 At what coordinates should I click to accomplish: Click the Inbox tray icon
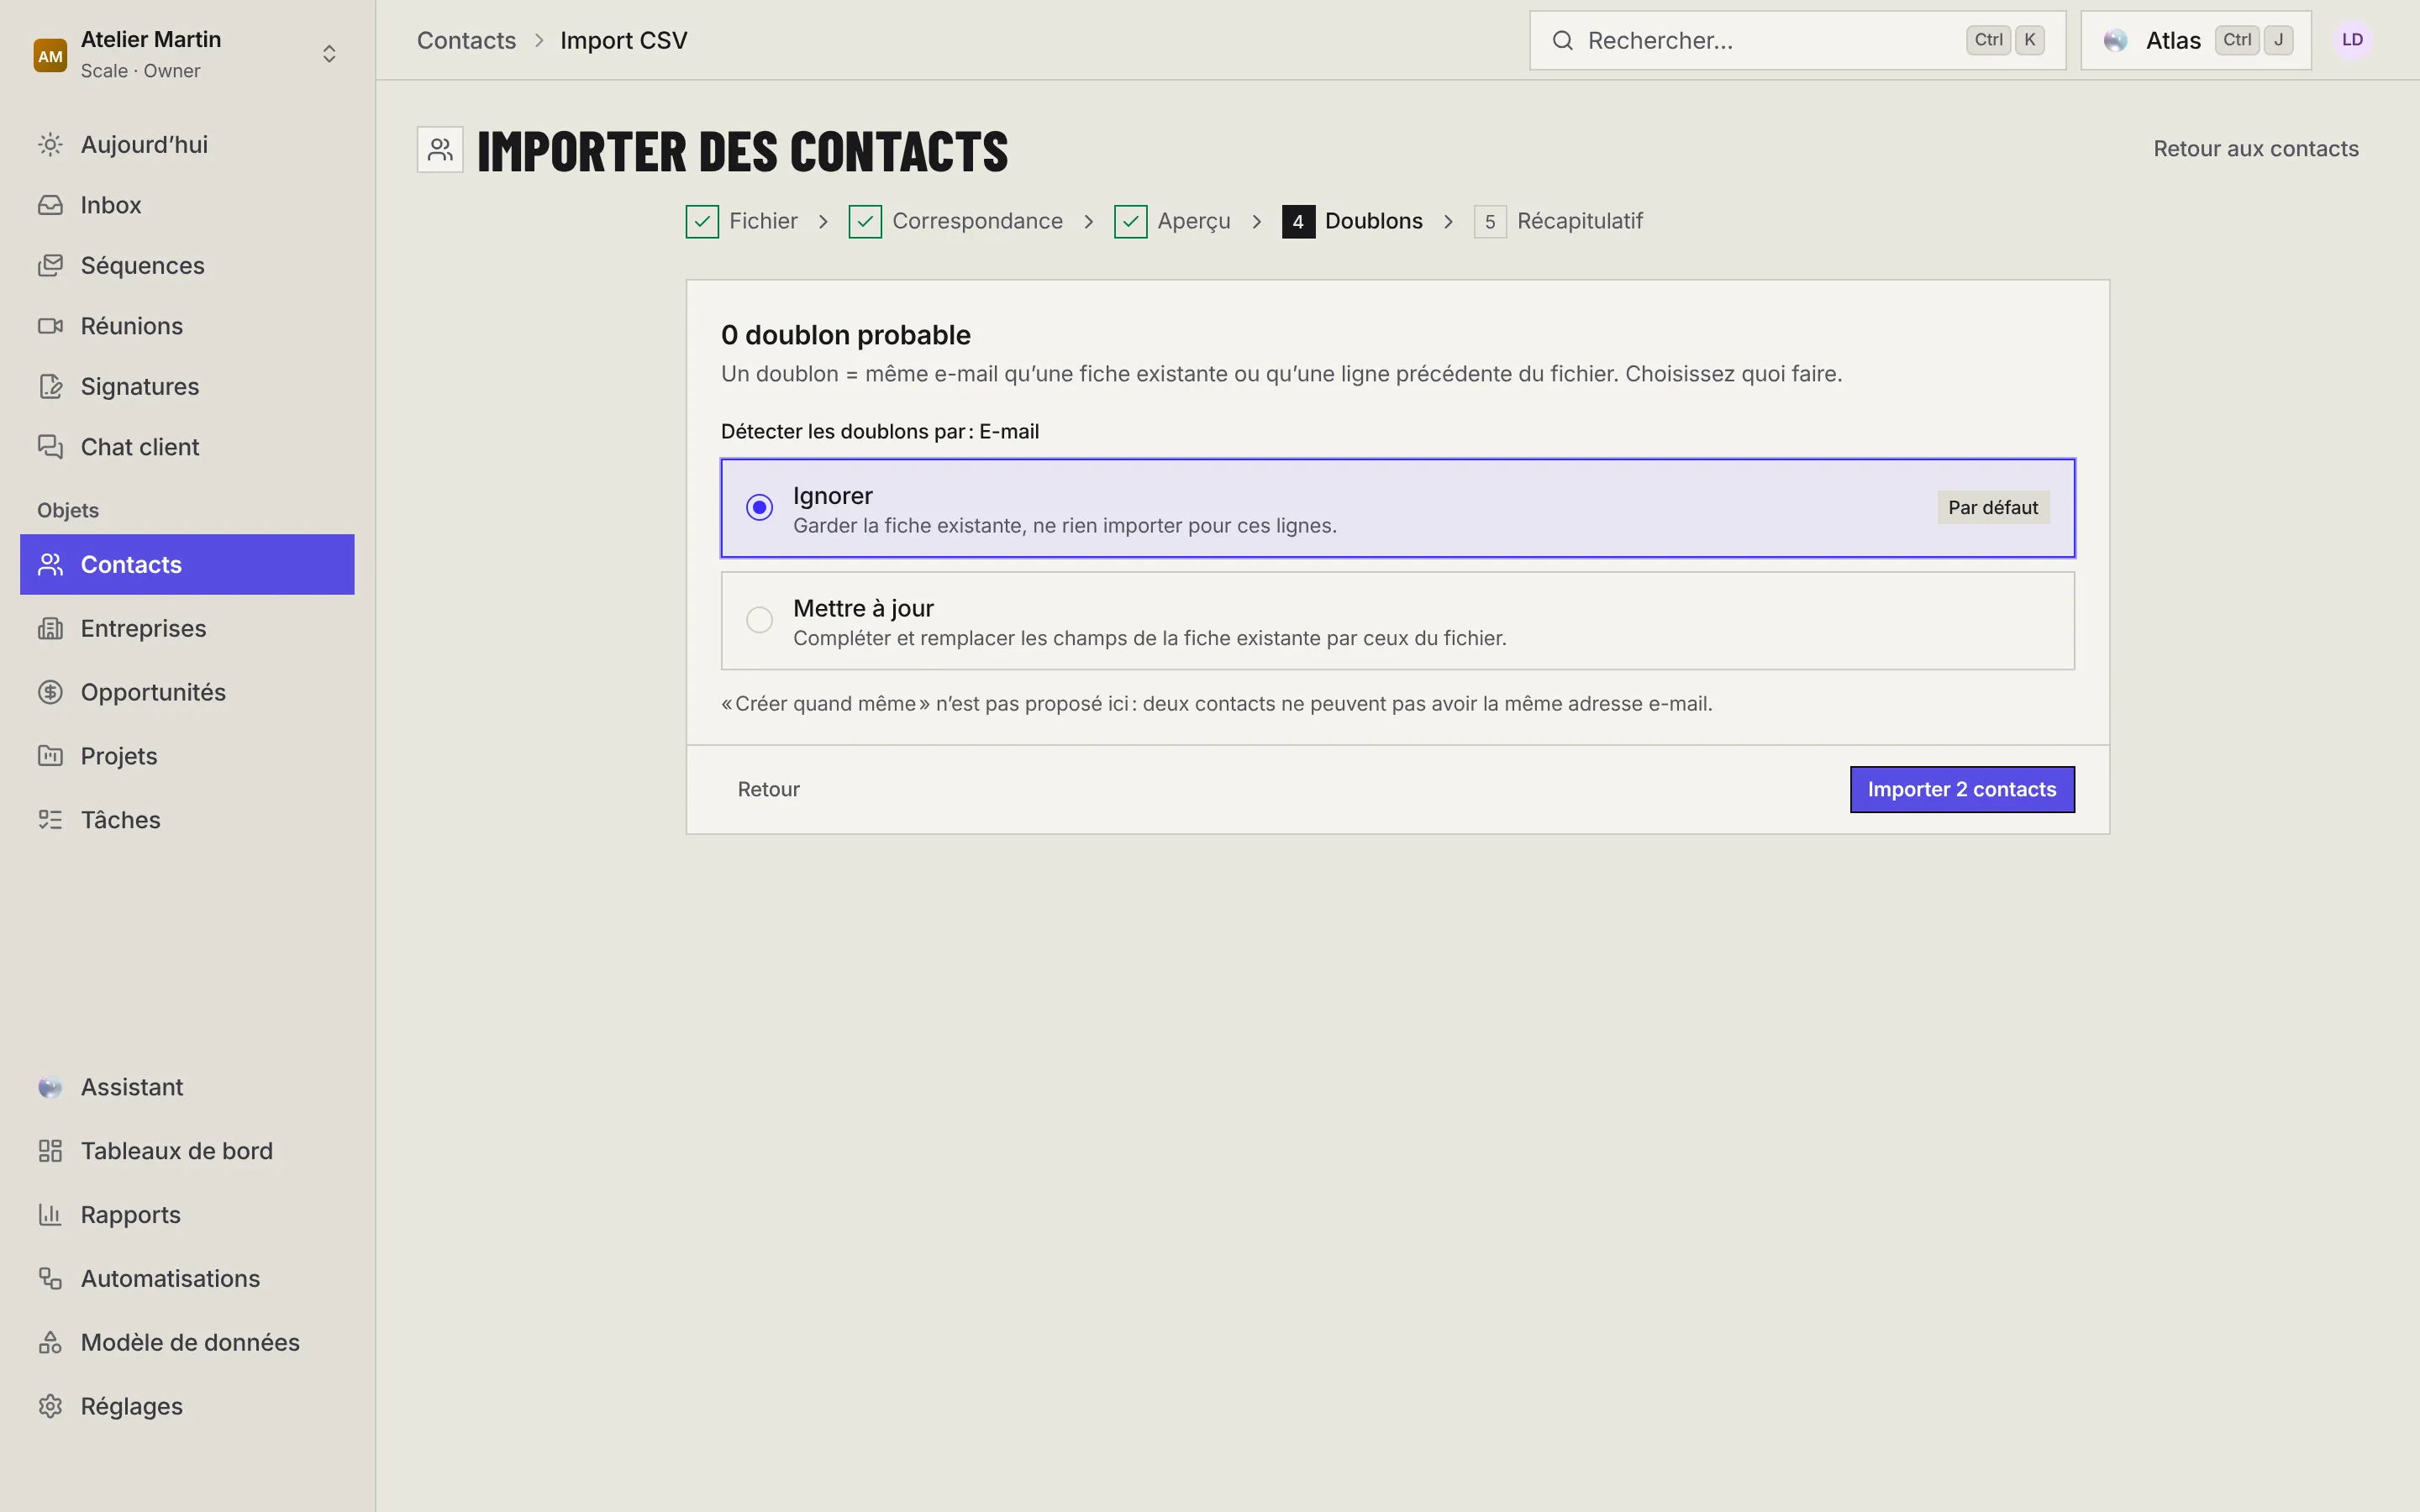point(50,205)
